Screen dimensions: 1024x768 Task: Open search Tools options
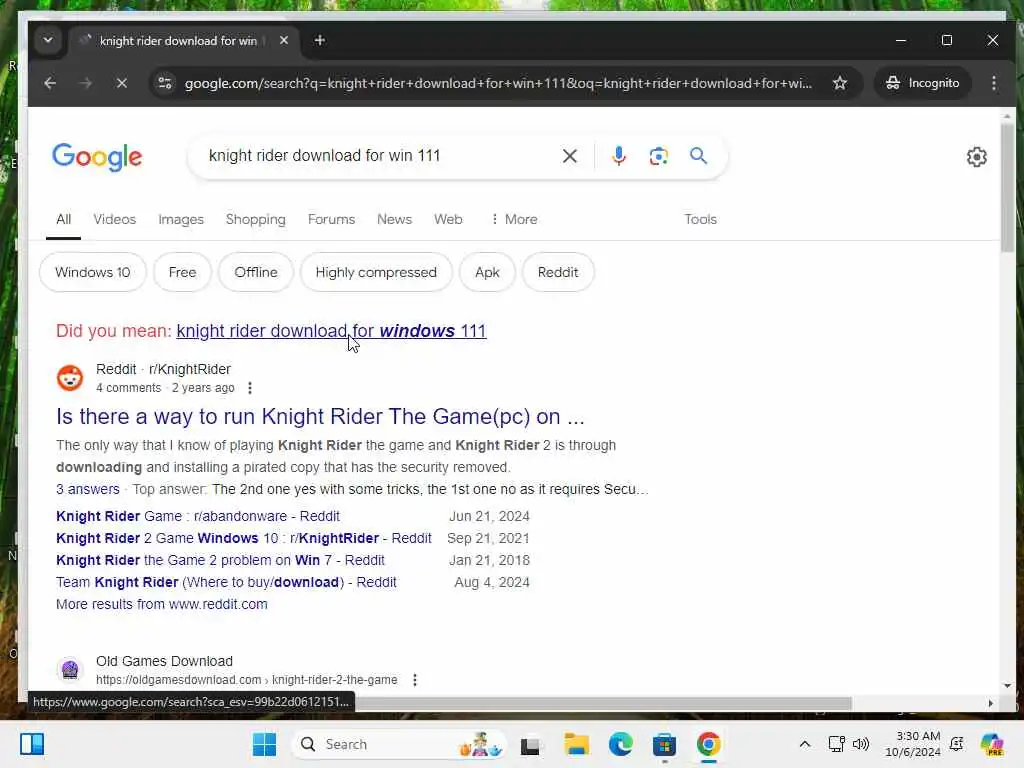pos(700,219)
